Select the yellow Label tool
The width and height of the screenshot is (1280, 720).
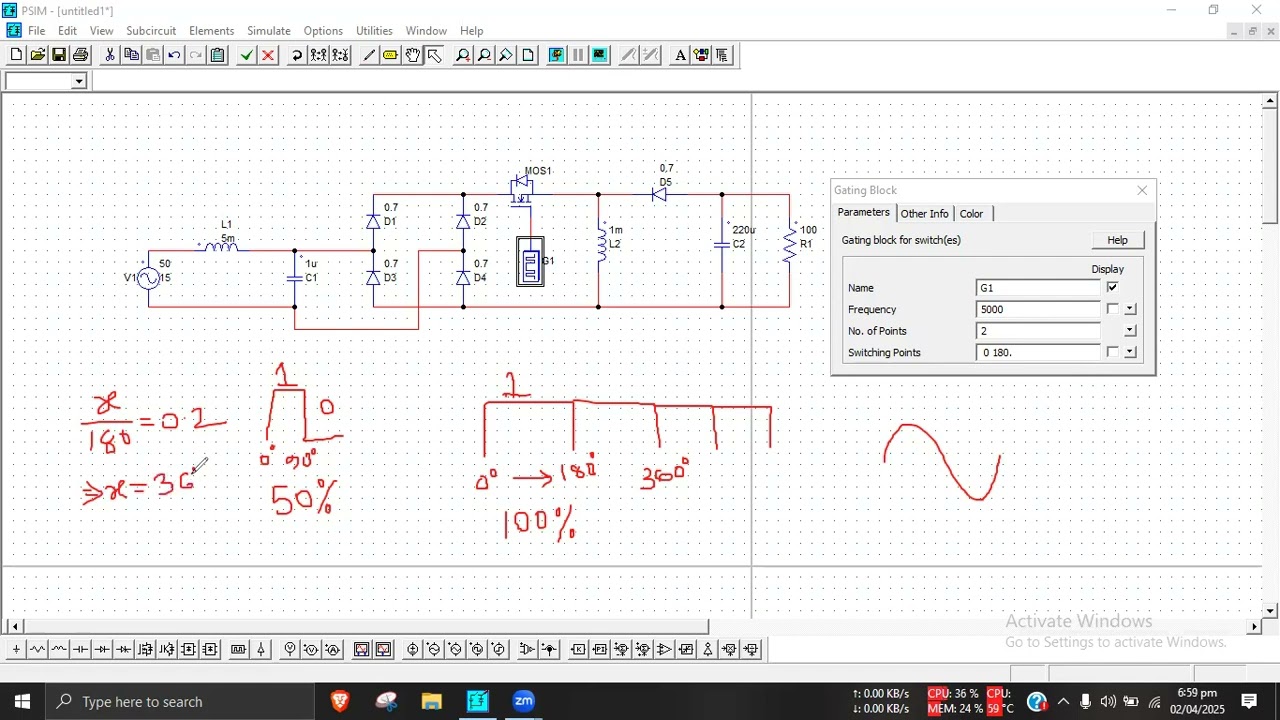coord(390,55)
